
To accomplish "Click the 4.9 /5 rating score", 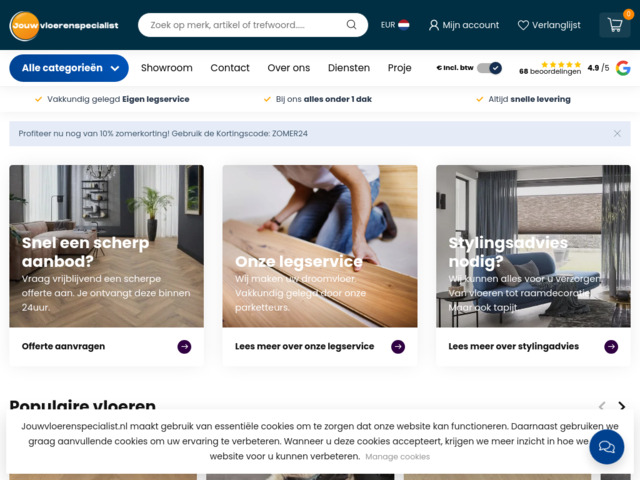I will (598, 68).
